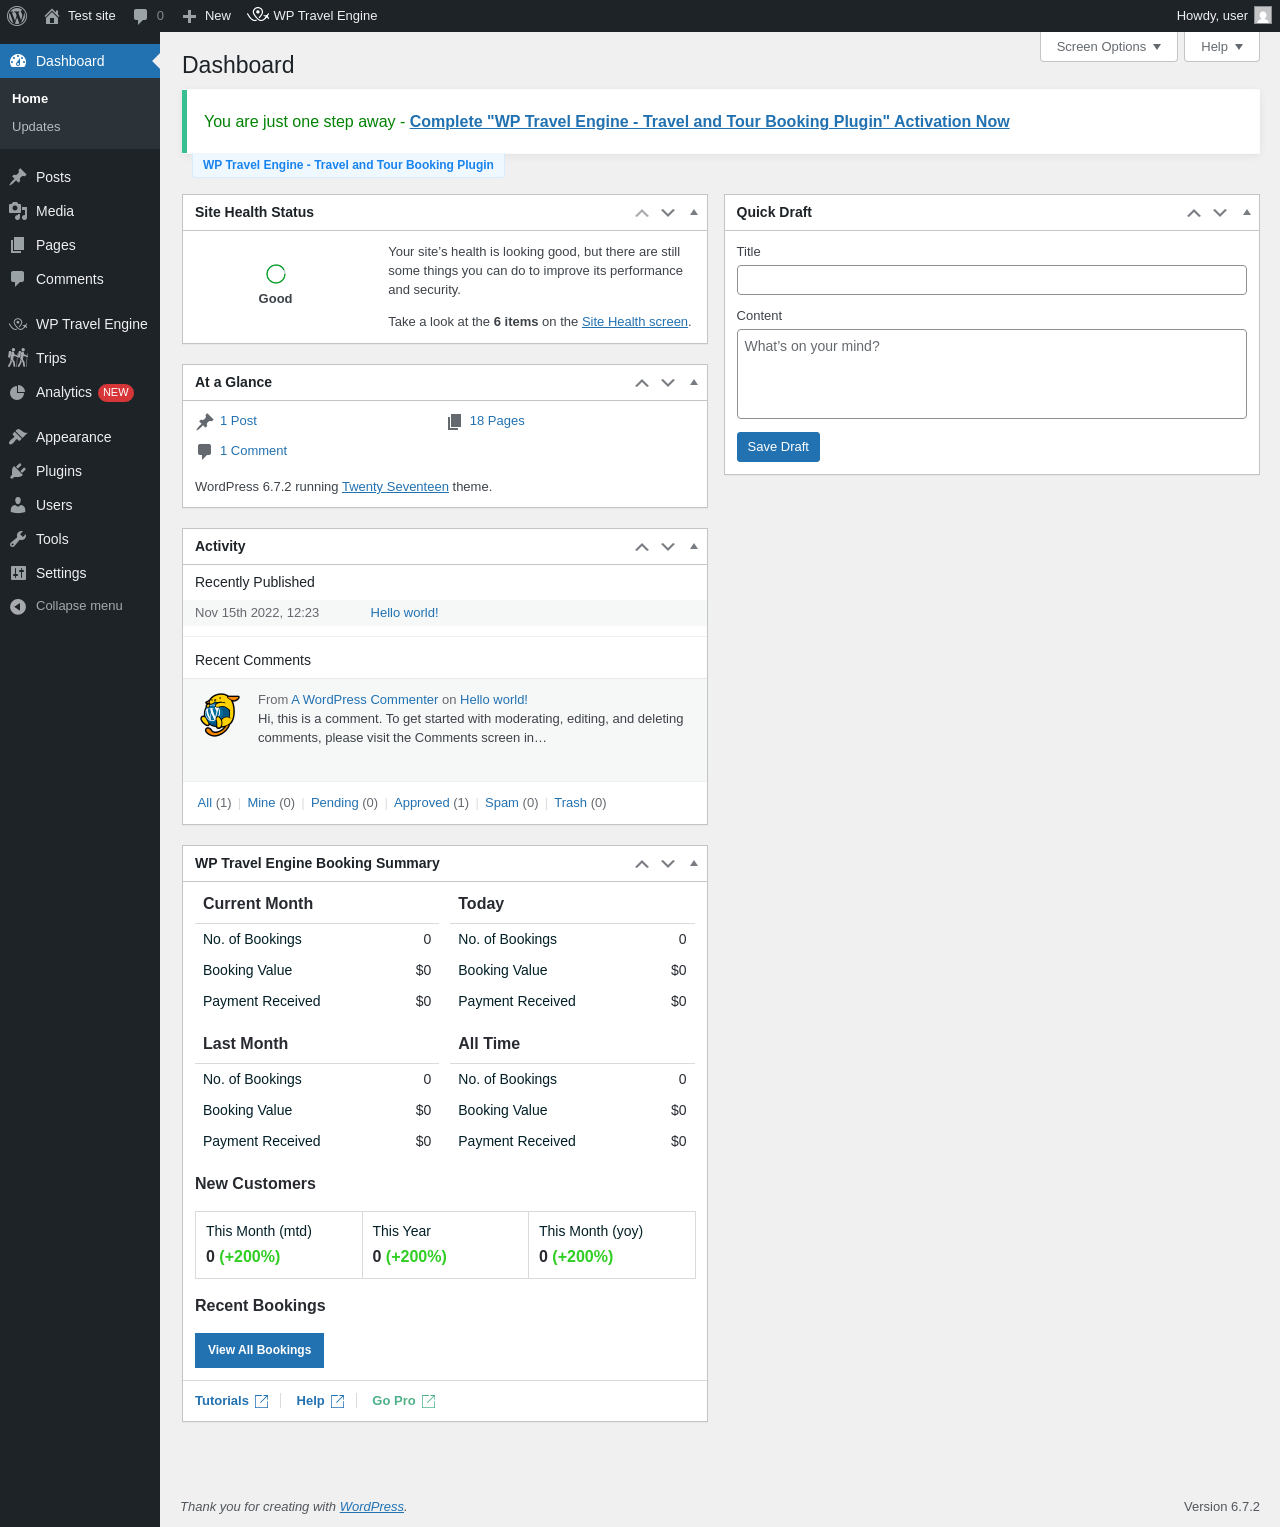The width and height of the screenshot is (1280, 1527).
Task: Click the Plugins plug icon
Action: point(18,471)
